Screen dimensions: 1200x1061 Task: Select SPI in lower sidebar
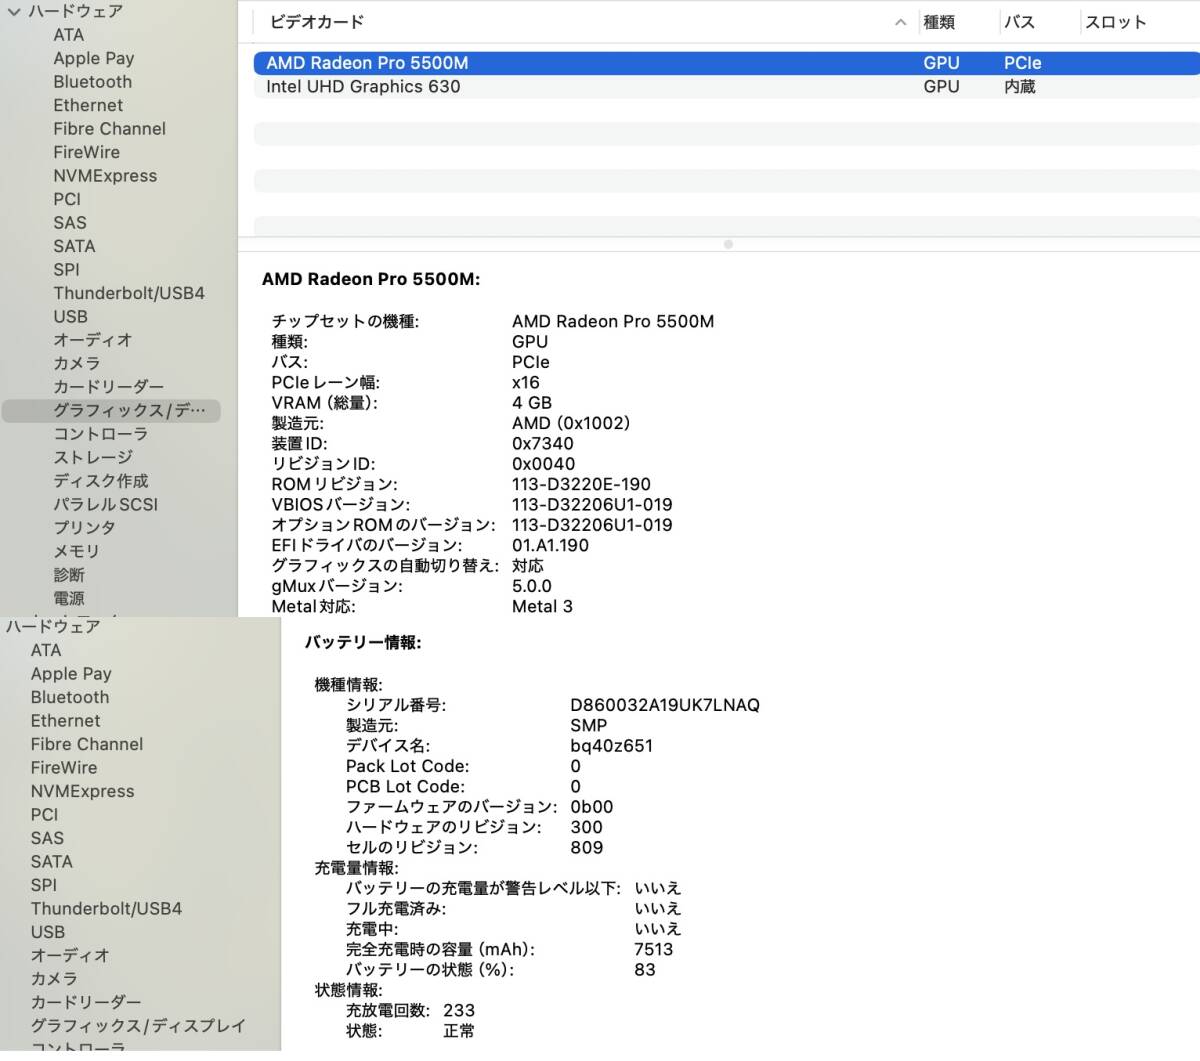pyautogui.click(x=44, y=885)
